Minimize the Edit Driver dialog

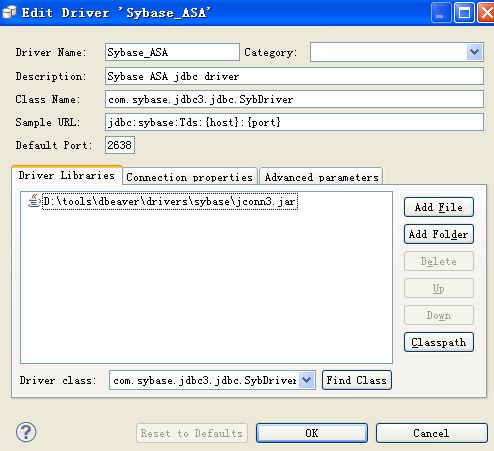pyautogui.click(x=441, y=13)
